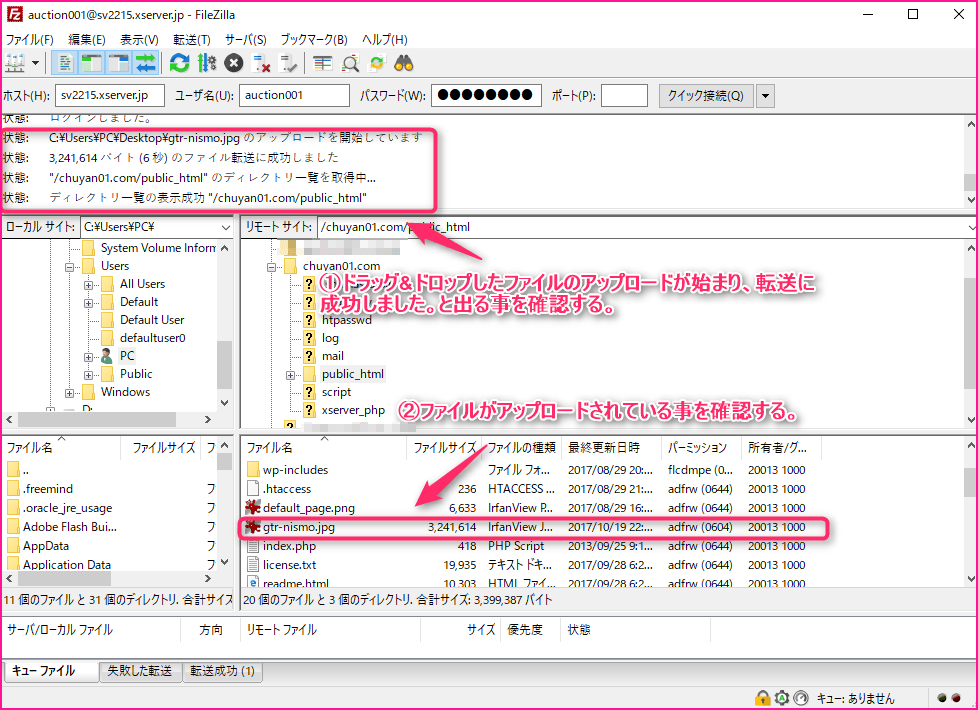
Task: Open the 表示(V) menu
Action: 139,39
